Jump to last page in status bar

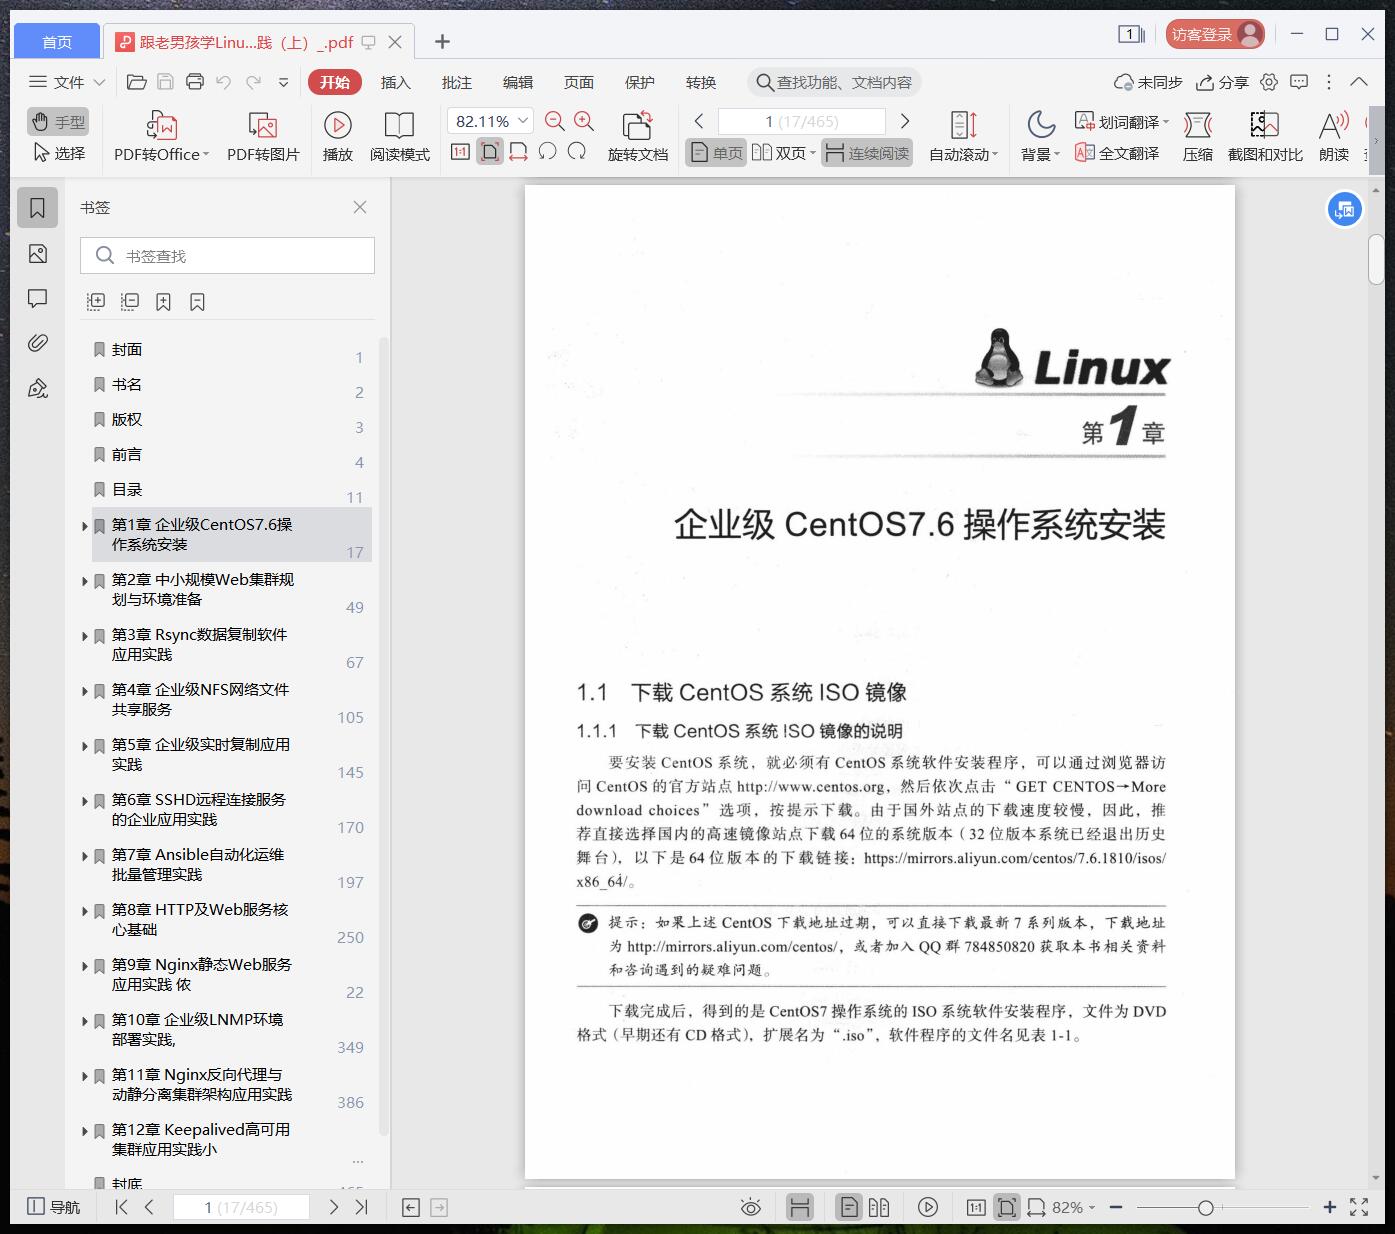tap(362, 1207)
